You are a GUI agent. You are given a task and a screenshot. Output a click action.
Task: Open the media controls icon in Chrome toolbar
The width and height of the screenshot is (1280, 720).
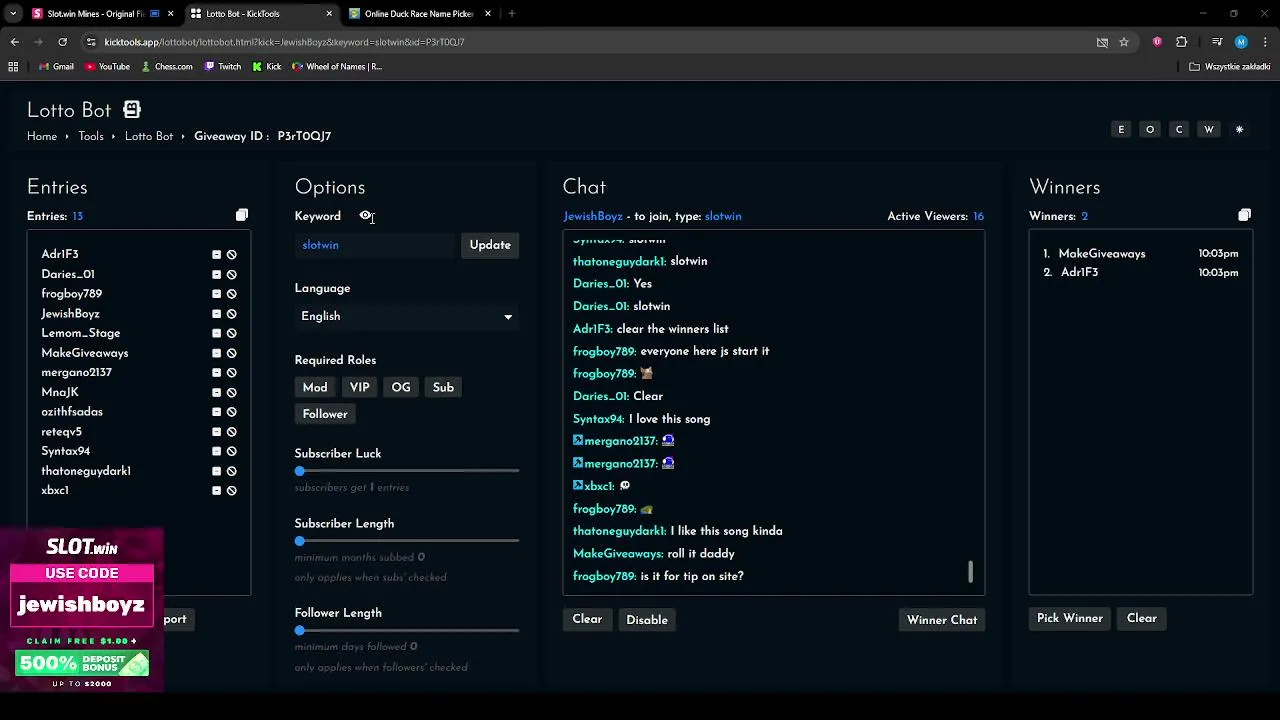(x=1217, y=42)
